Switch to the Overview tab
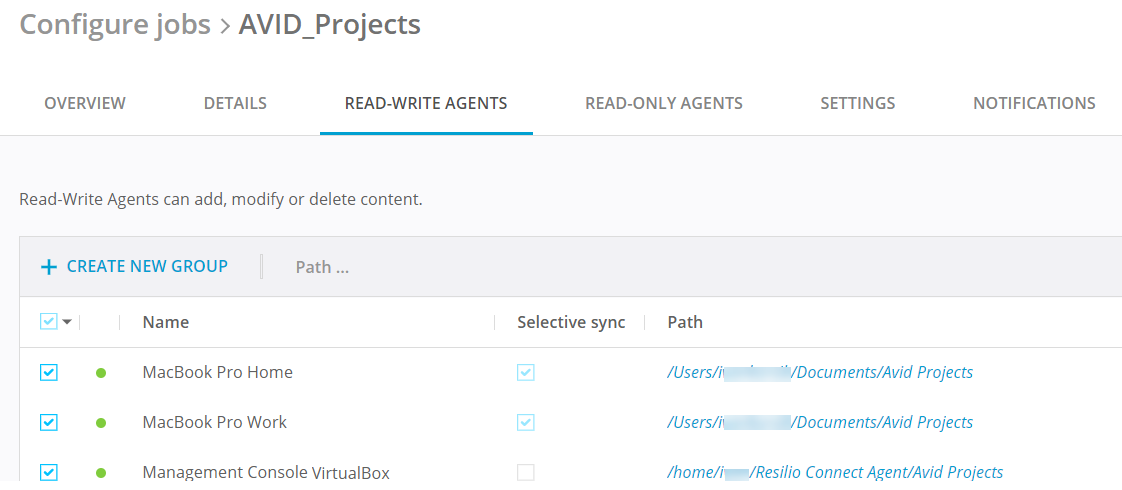Viewport: 1122px width, 490px height. pyautogui.click(x=85, y=103)
